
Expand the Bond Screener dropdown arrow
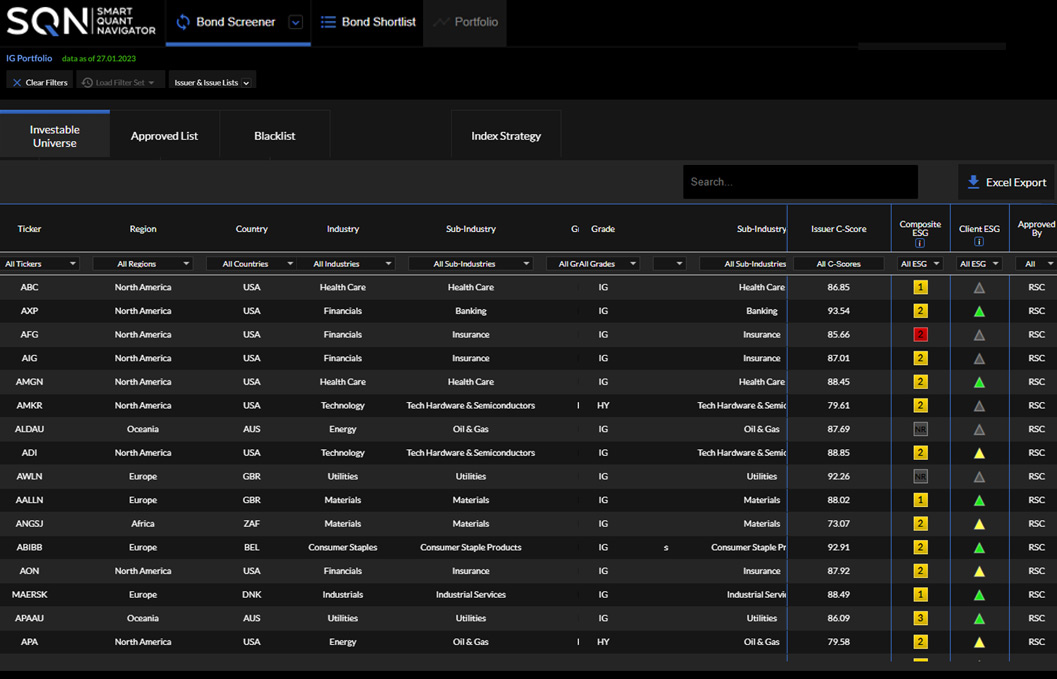pyautogui.click(x=295, y=23)
